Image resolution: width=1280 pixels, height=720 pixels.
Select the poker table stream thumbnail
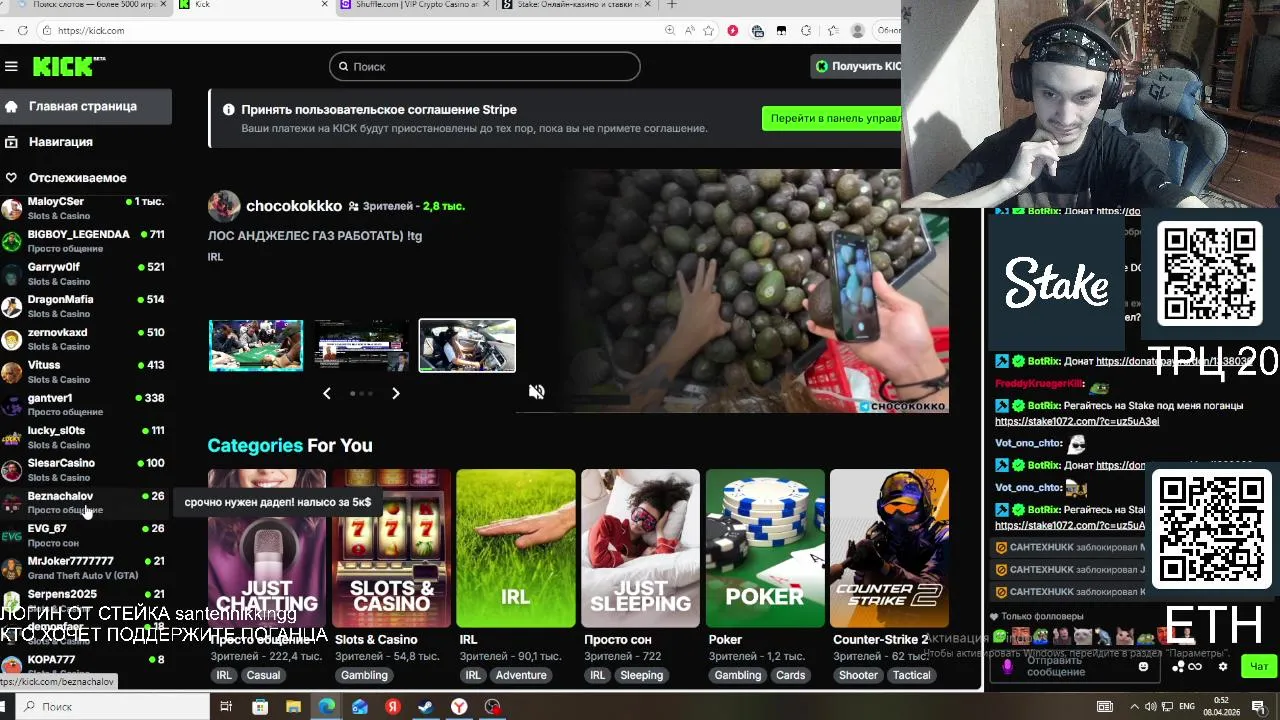[256, 346]
